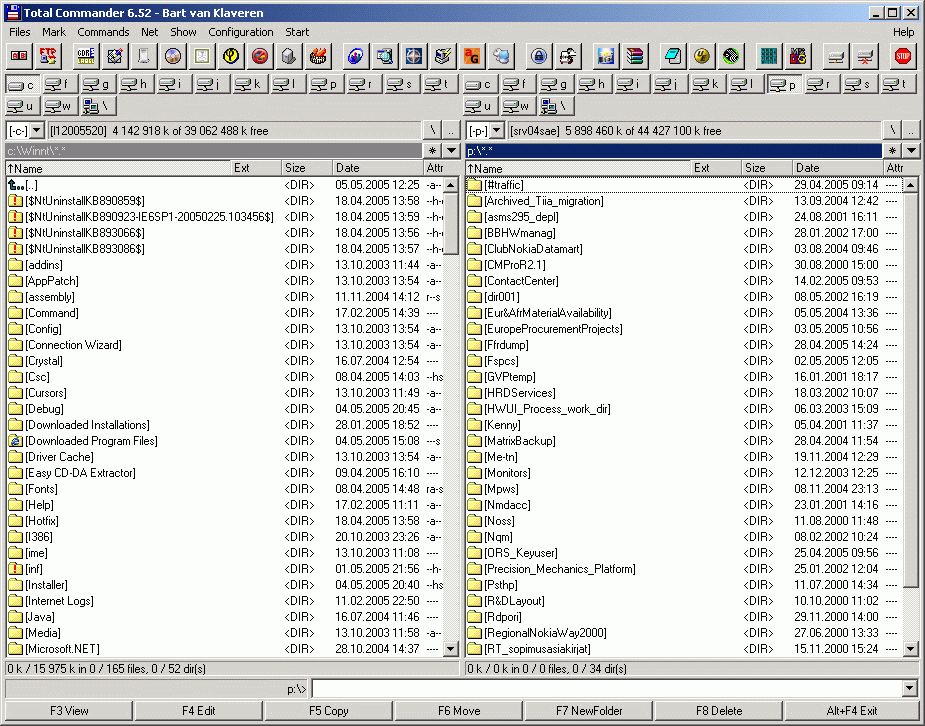
Task: Open the Files menu
Action: pyautogui.click(x=19, y=32)
